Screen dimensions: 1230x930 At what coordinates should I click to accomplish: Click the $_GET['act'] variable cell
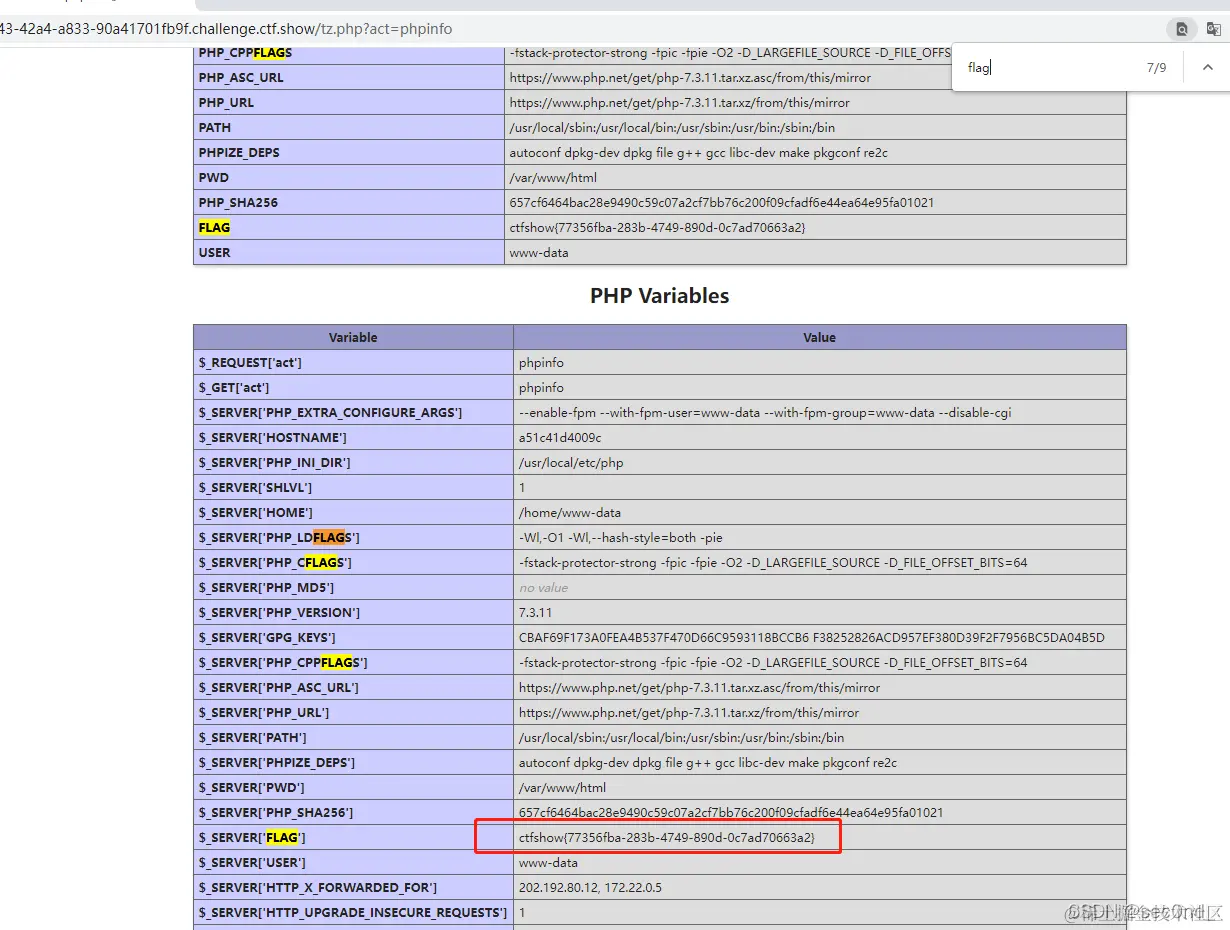pyautogui.click(x=353, y=387)
